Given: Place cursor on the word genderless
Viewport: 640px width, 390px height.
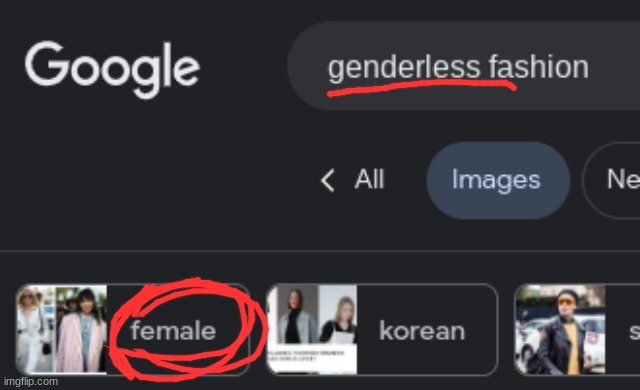Looking at the screenshot, I should pos(404,68).
